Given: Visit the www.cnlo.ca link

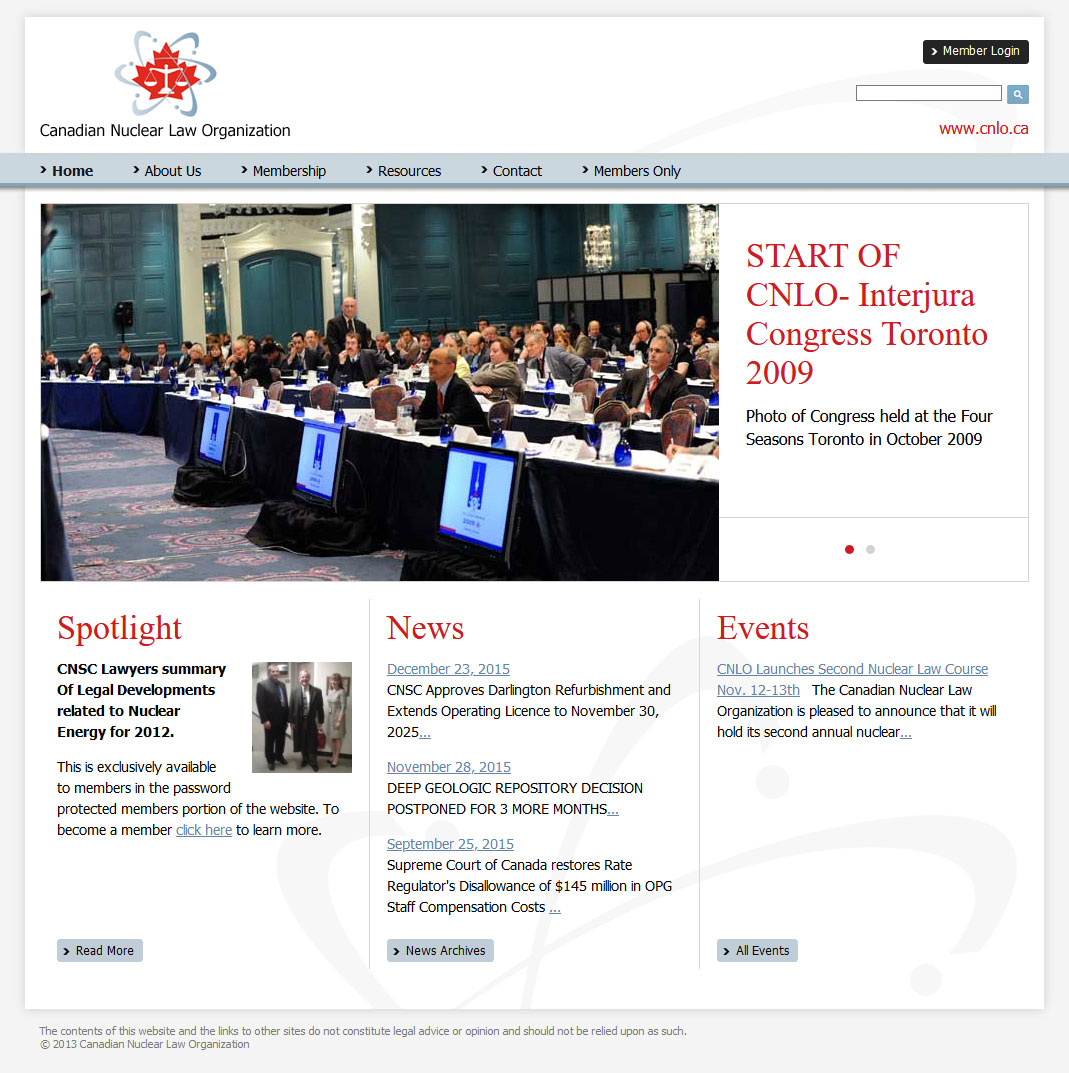Looking at the screenshot, I should 983,129.
